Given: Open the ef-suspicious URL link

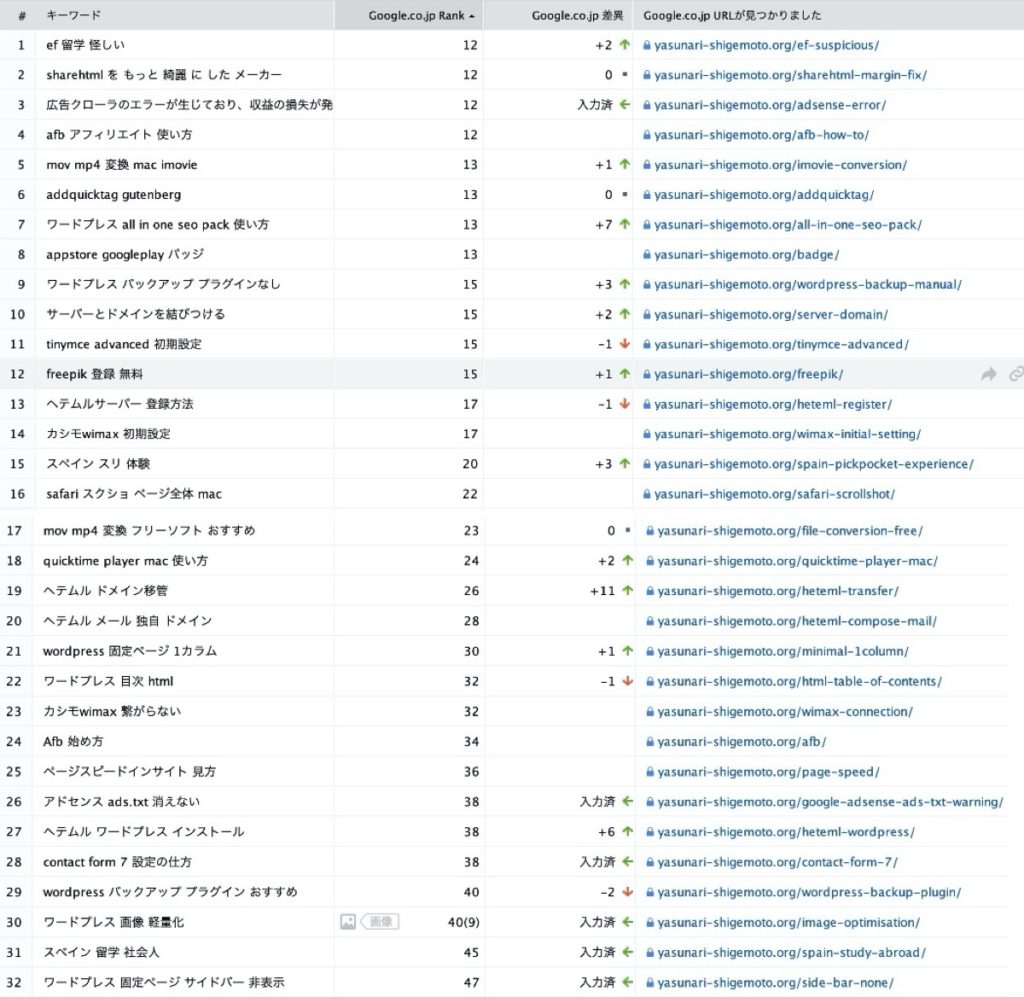Looking at the screenshot, I should pyautogui.click(x=767, y=45).
